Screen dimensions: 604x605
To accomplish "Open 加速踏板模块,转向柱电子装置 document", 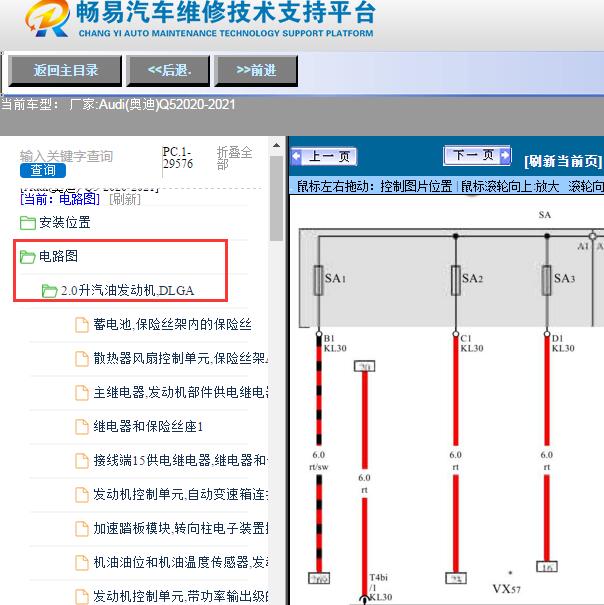I will pos(181,528).
